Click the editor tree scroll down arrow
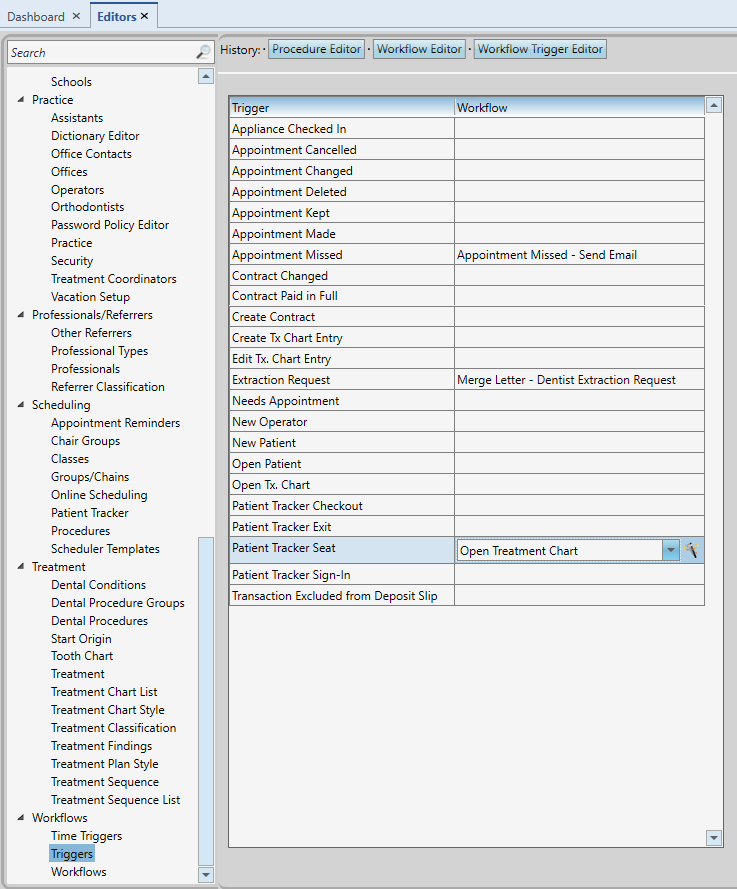The height and width of the screenshot is (889, 737). 206,874
